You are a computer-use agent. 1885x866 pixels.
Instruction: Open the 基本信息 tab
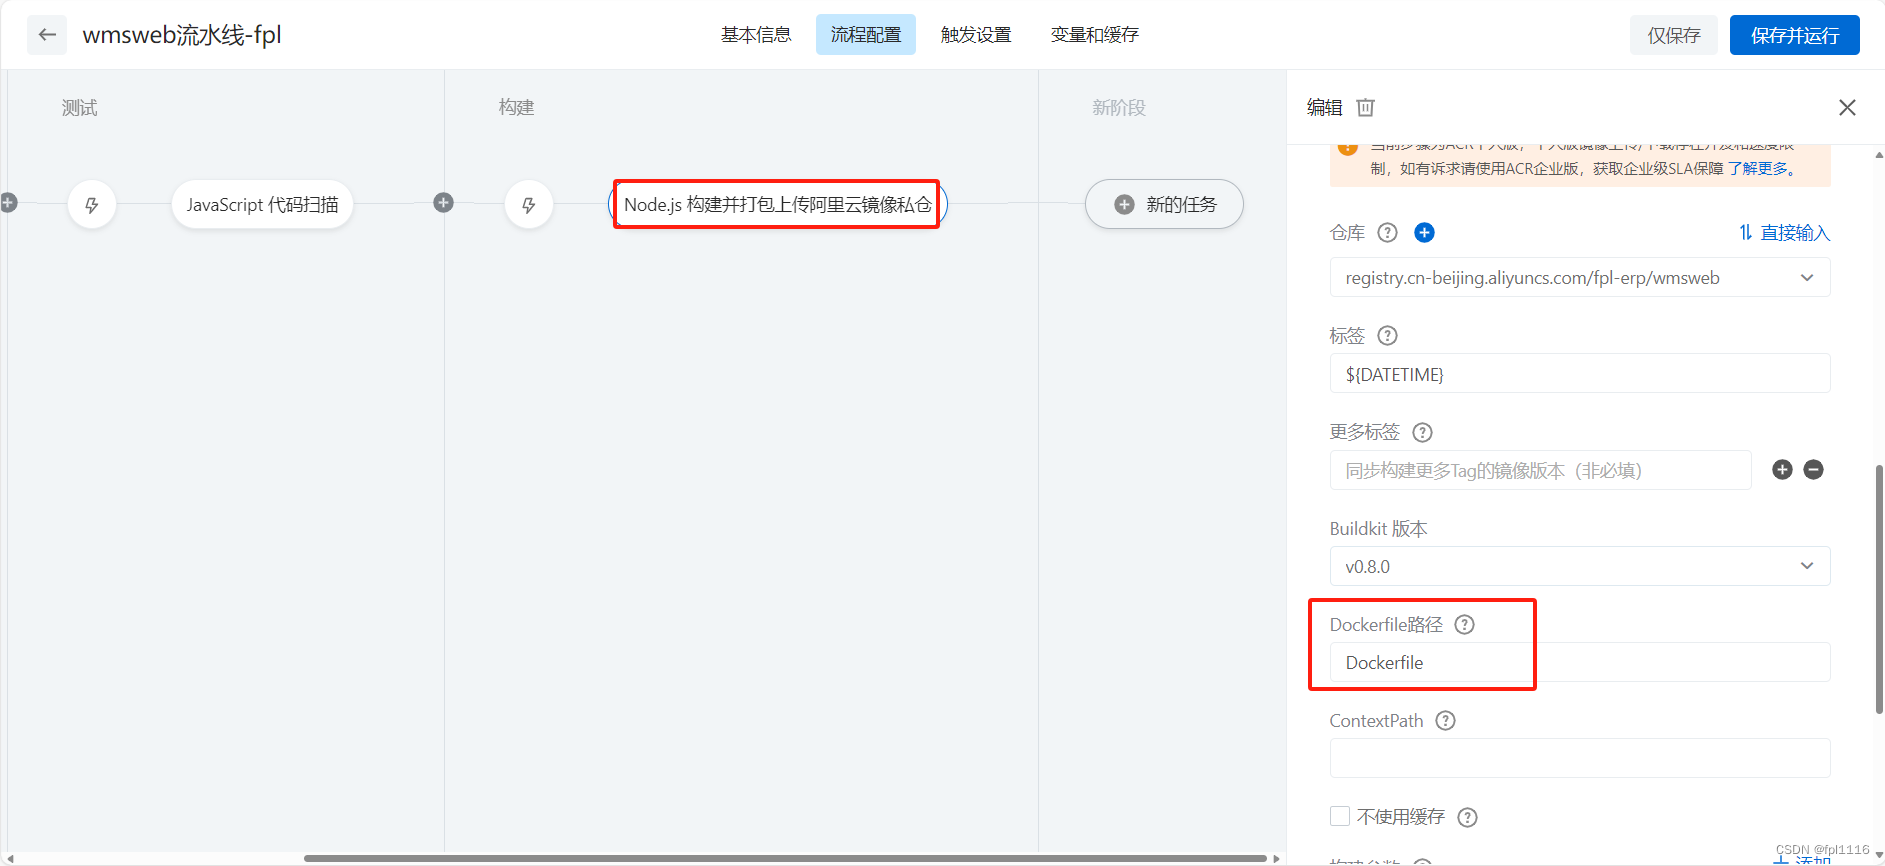click(756, 35)
